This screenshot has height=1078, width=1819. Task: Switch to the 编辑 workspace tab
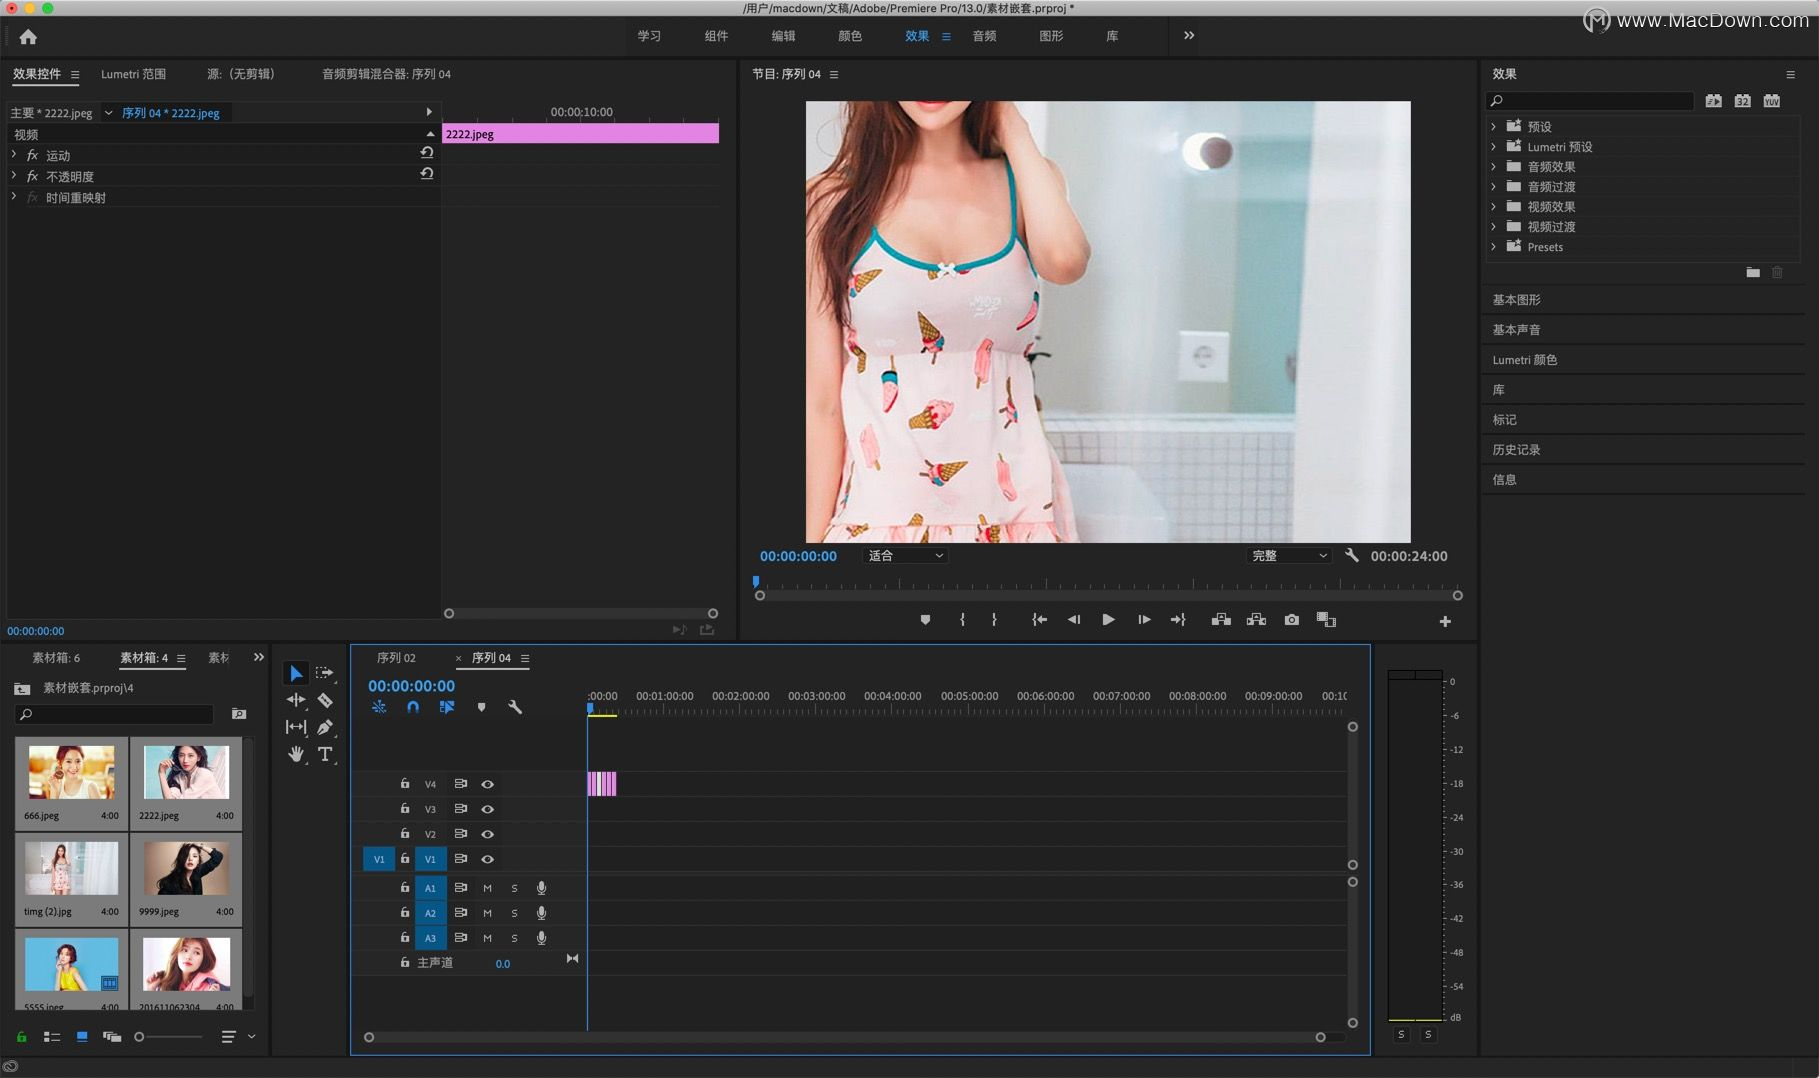click(x=783, y=36)
